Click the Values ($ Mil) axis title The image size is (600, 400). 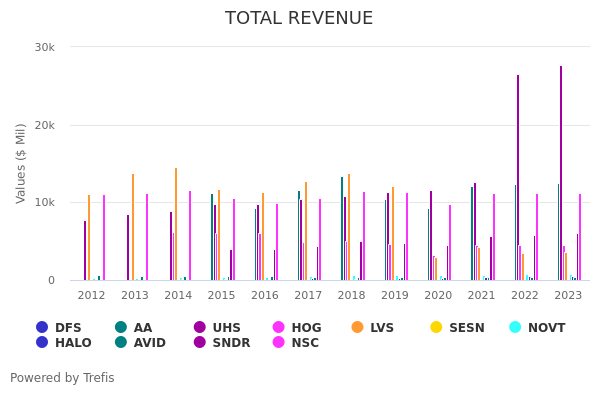[21, 163]
